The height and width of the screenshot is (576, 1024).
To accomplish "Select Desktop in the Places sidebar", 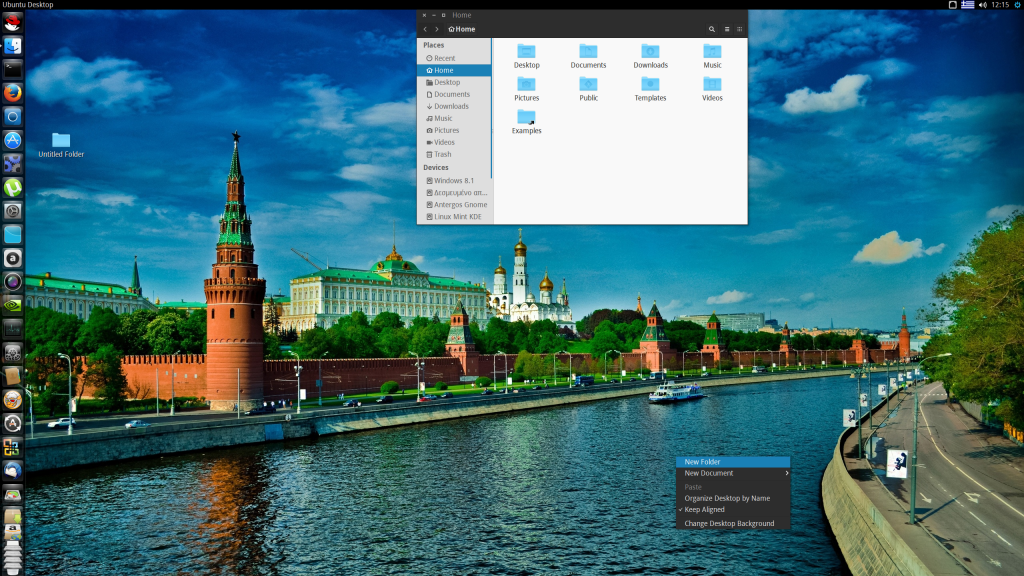I will coord(454,82).
